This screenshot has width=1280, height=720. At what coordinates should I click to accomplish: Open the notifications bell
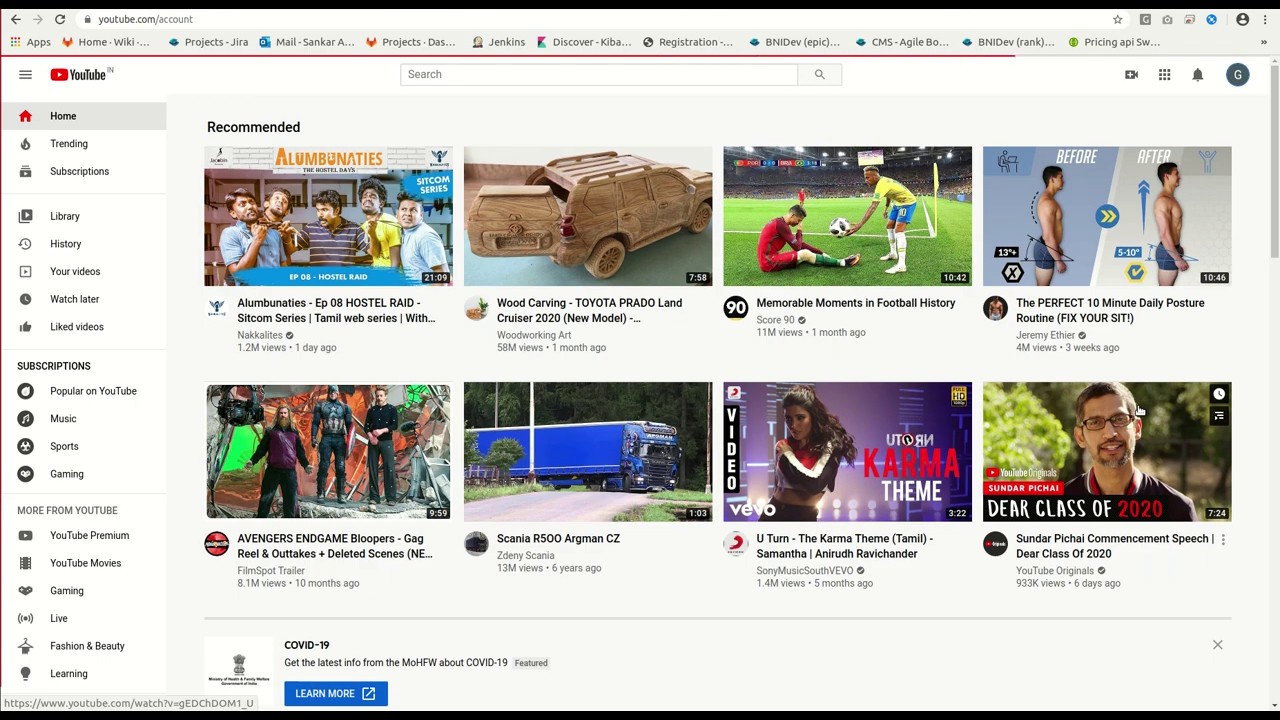[x=1197, y=75]
